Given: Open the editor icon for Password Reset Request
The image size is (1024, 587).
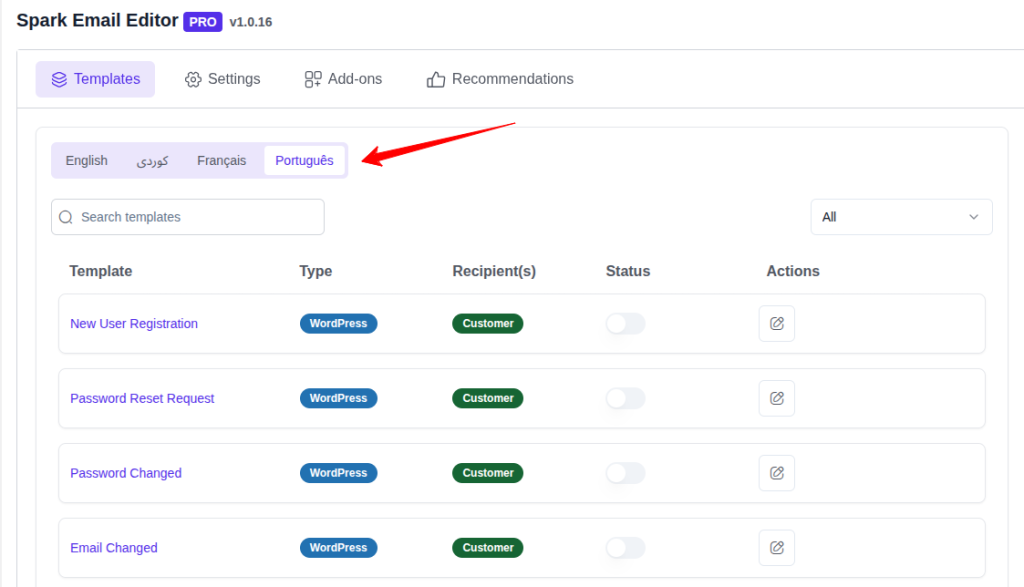Looking at the screenshot, I should (x=777, y=398).
